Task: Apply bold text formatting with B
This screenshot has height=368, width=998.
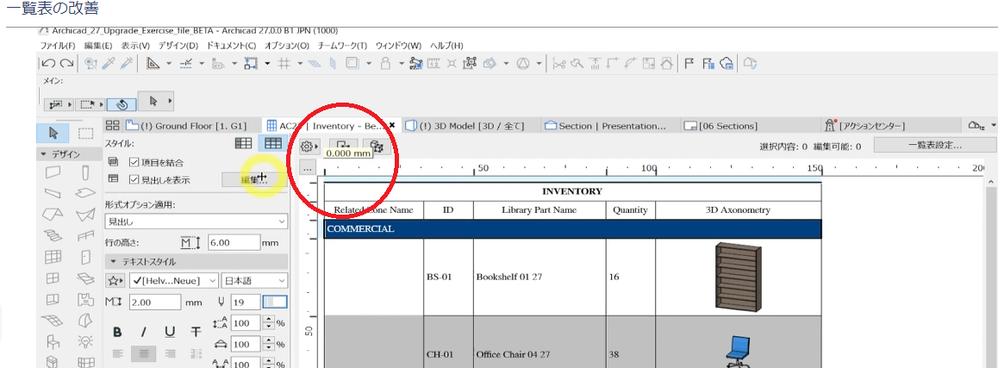Action: 117,332
